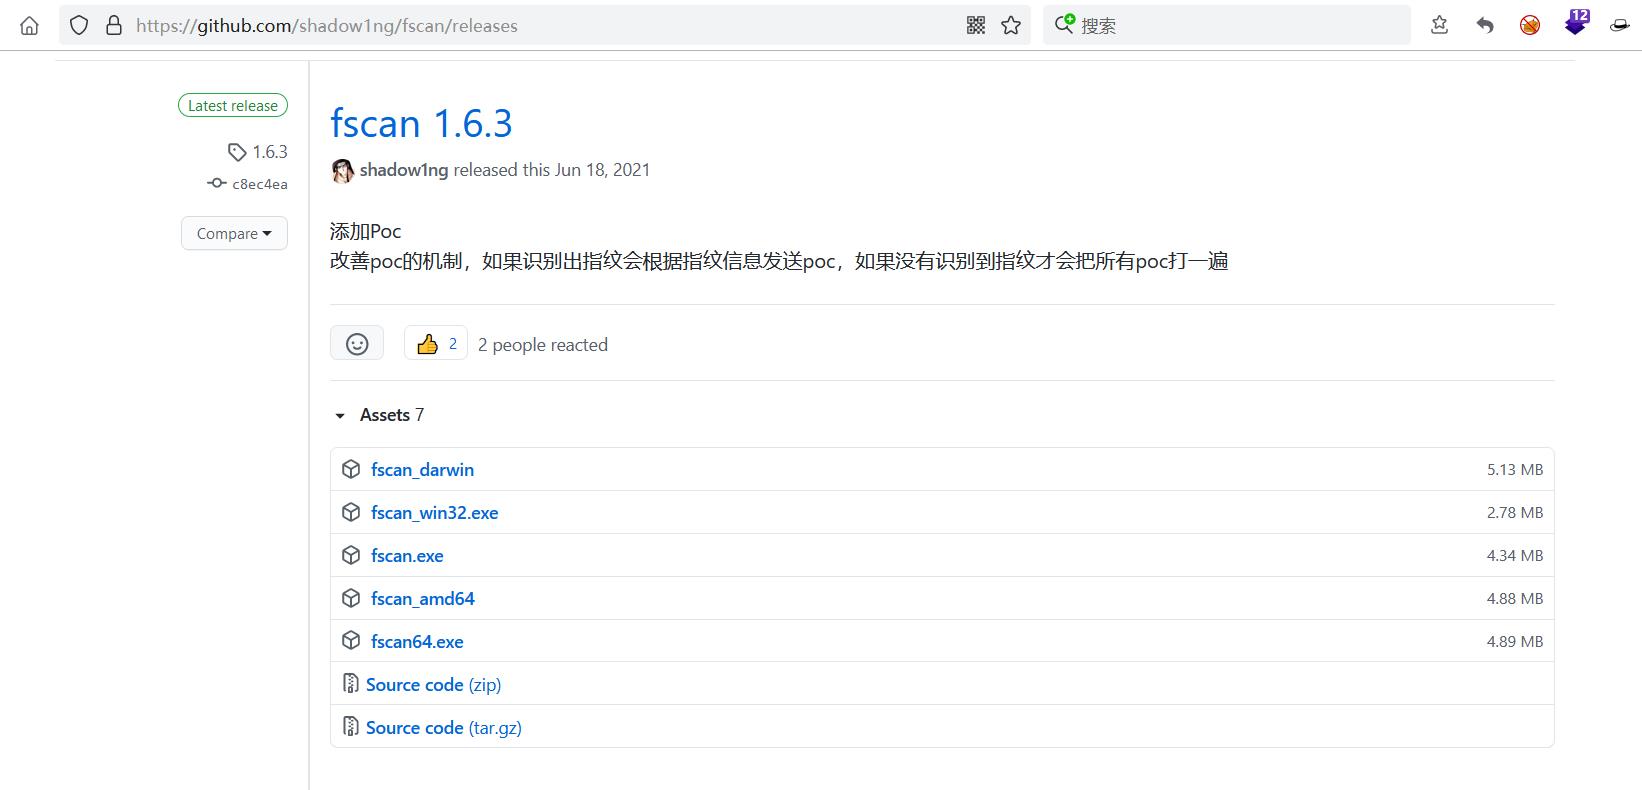Click the package icon for fscan_win32.exe

coord(351,512)
